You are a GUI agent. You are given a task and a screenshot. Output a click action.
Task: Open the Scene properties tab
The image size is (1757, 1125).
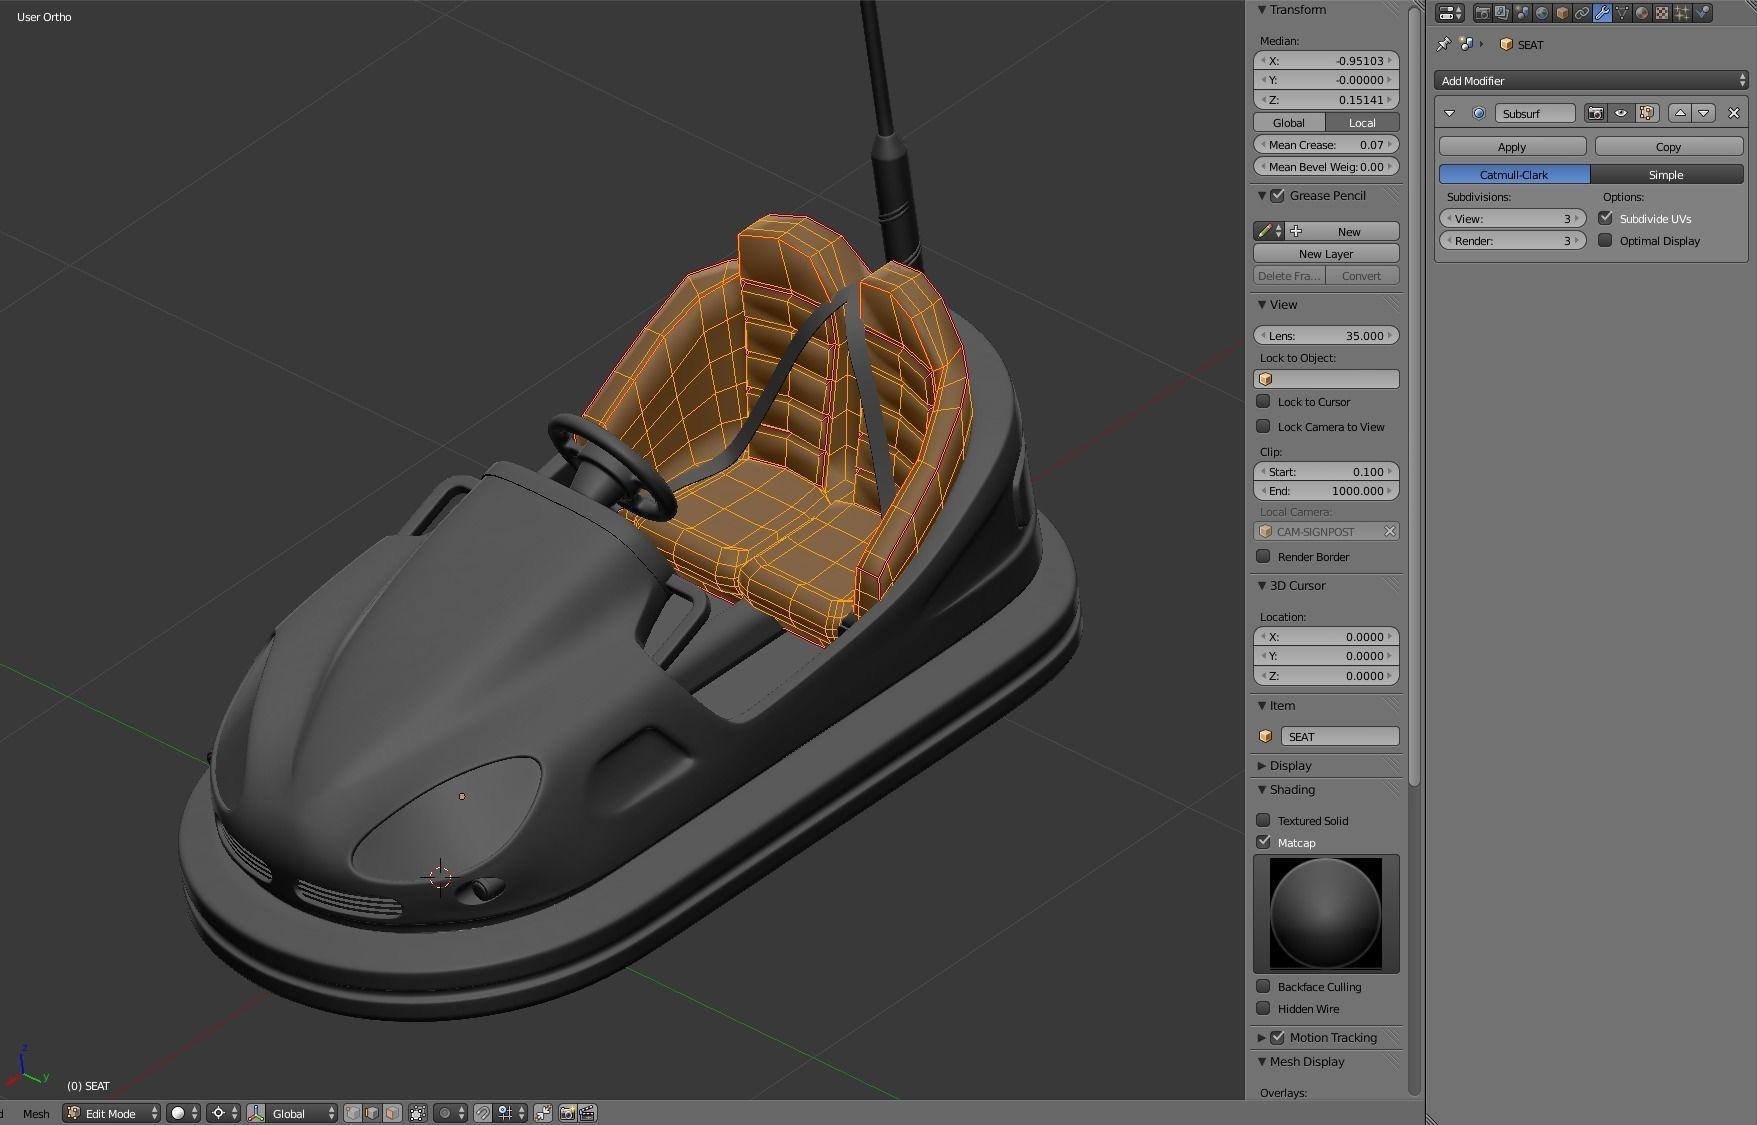click(1523, 13)
